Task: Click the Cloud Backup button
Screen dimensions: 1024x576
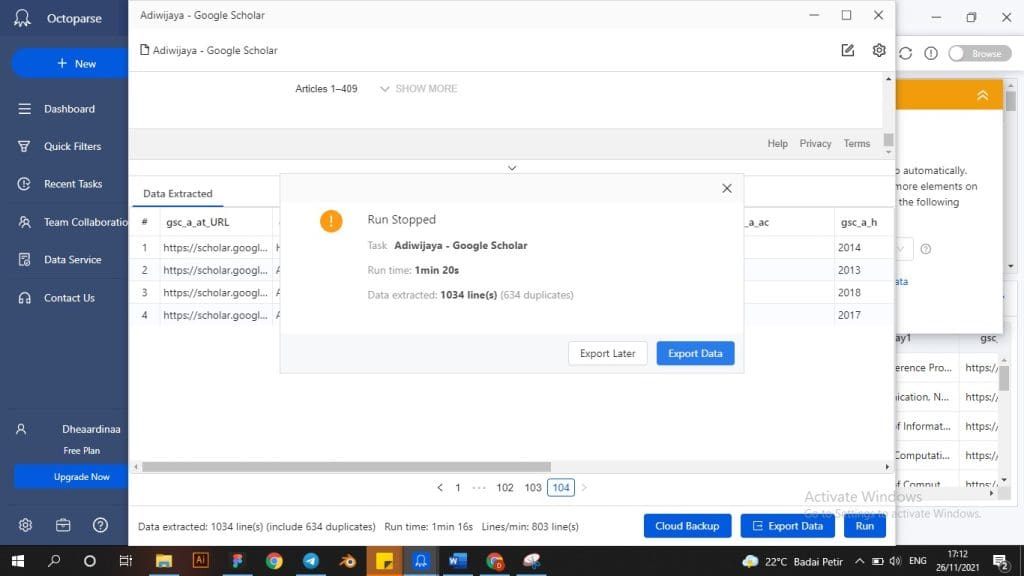Action: (x=687, y=526)
